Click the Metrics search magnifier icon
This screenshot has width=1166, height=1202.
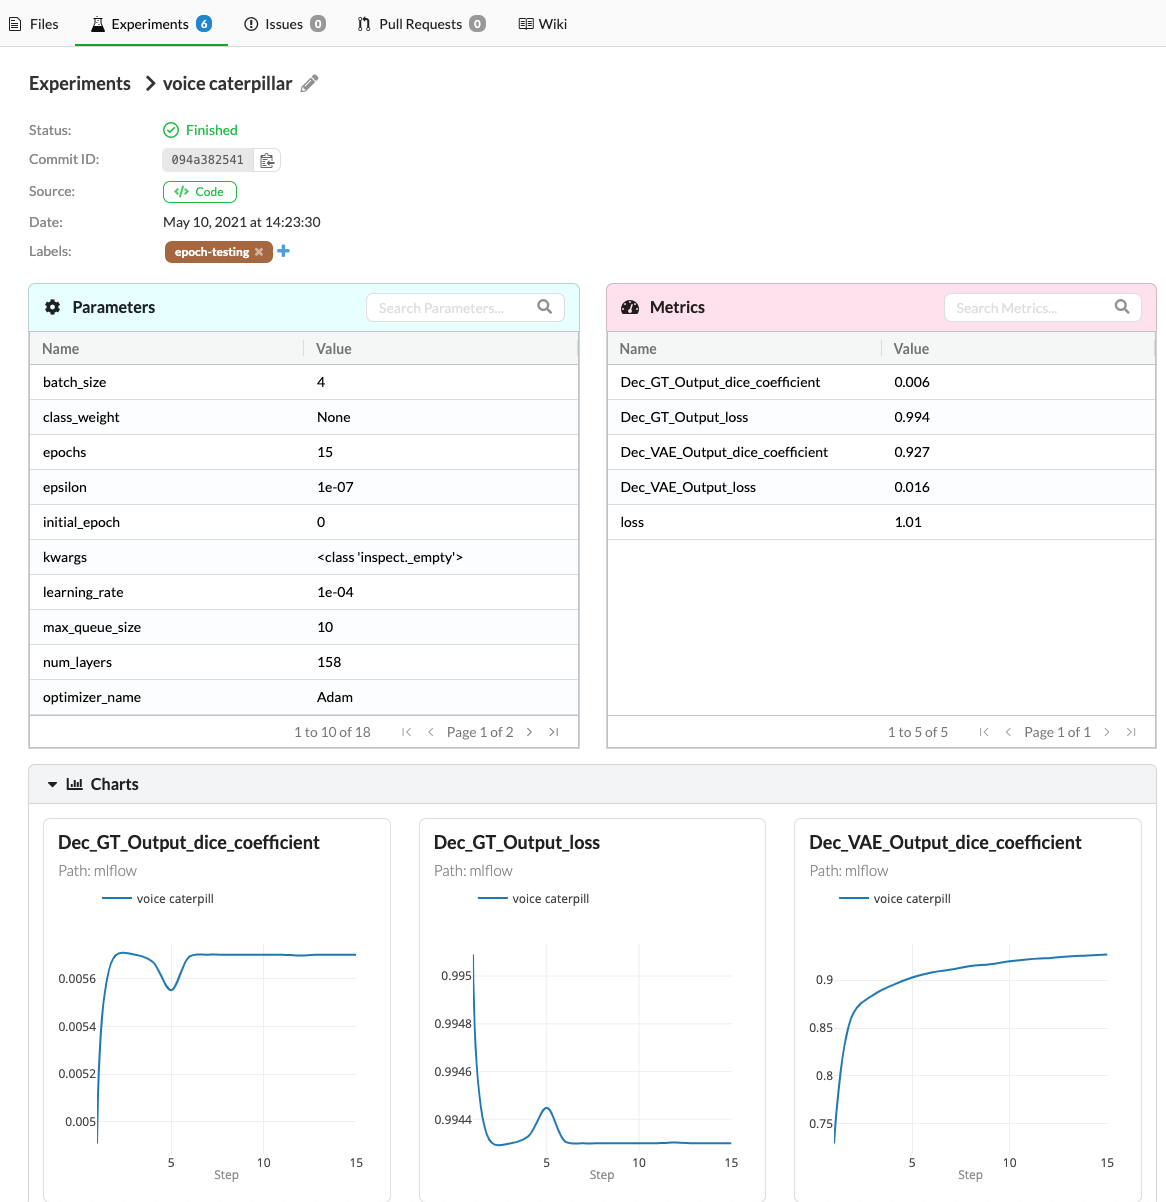pos(1122,307)
